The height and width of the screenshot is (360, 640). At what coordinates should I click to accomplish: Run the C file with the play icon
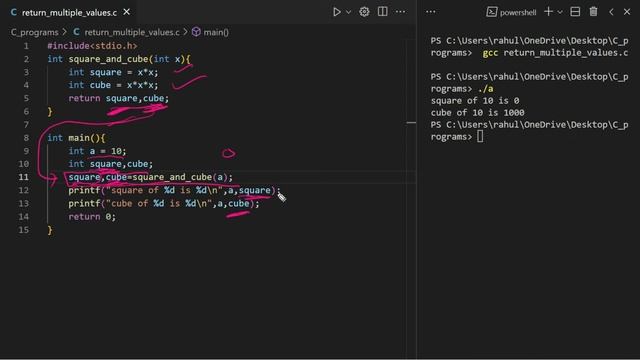point(337,12)
